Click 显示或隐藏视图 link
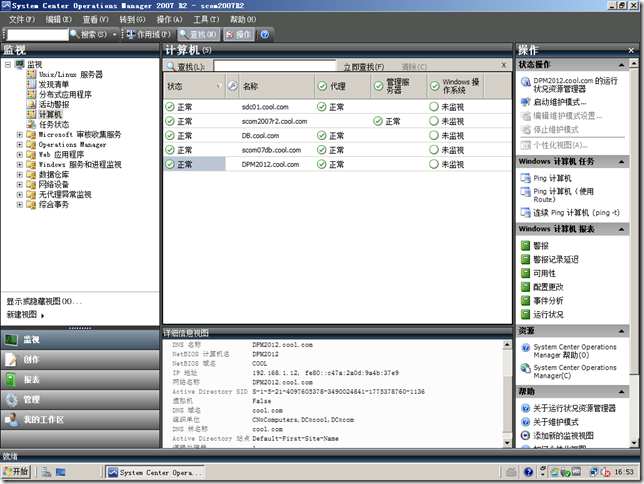 click(44, 301)
